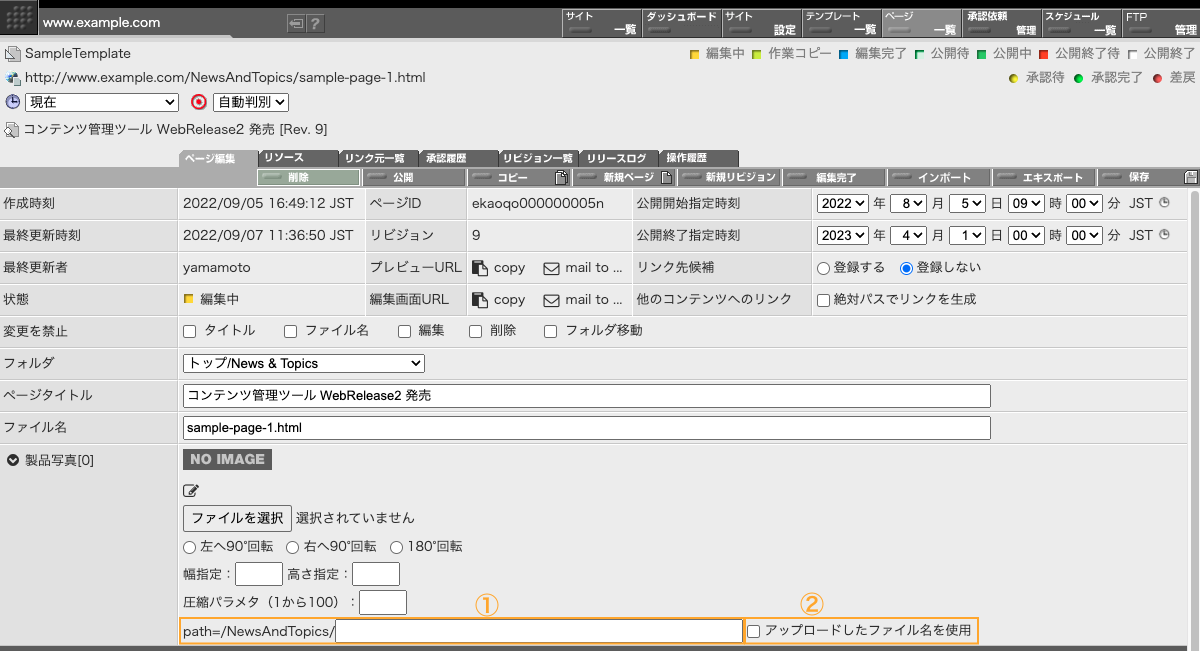The width and height of the screenshot is (1200, 651).
Task: Switch to リンク元一覧 tab
Action: pyautogui.click(x=377, y=158)
